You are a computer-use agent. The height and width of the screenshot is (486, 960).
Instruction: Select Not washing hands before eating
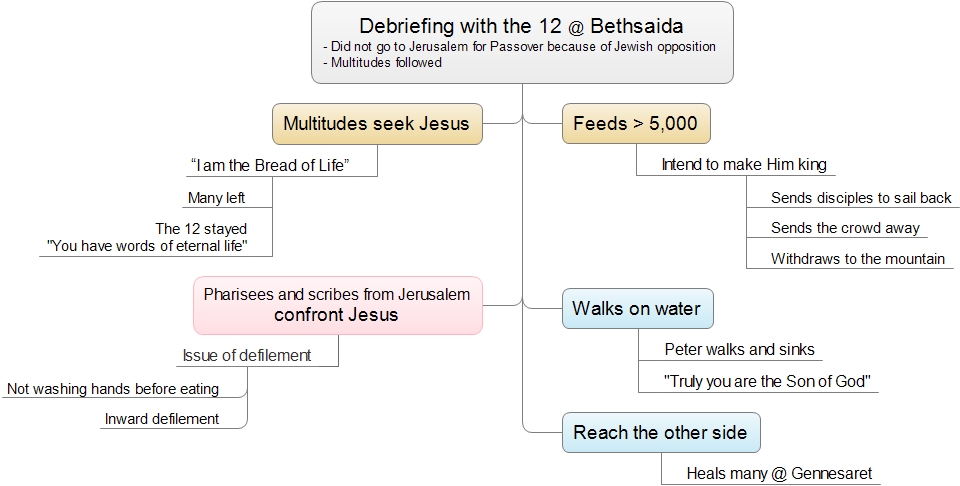(113, 389)
